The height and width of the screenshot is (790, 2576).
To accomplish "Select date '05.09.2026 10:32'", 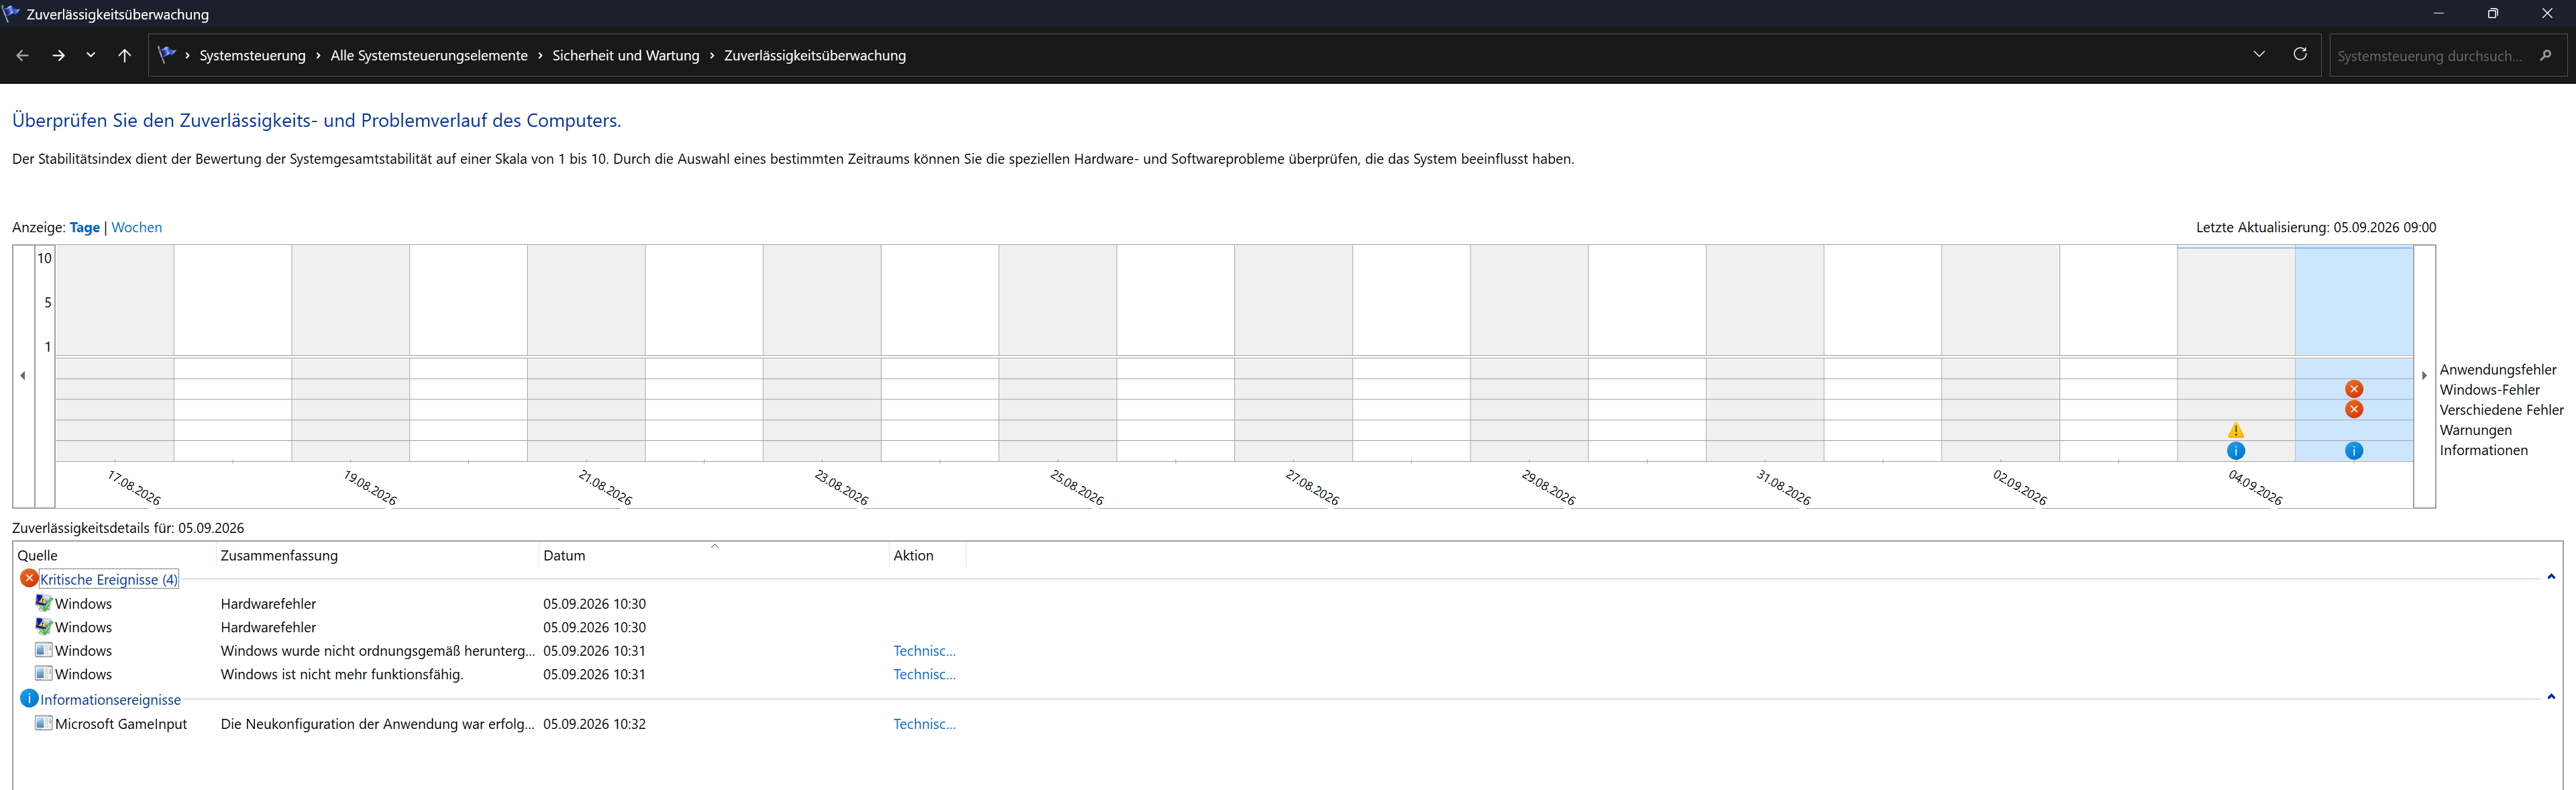I will (594, 724).
